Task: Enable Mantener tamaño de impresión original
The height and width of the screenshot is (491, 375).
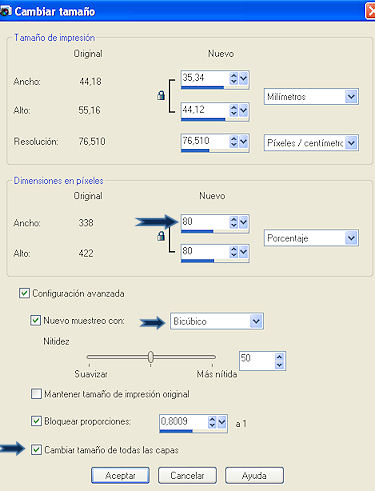Action: (x=36, y=394)
